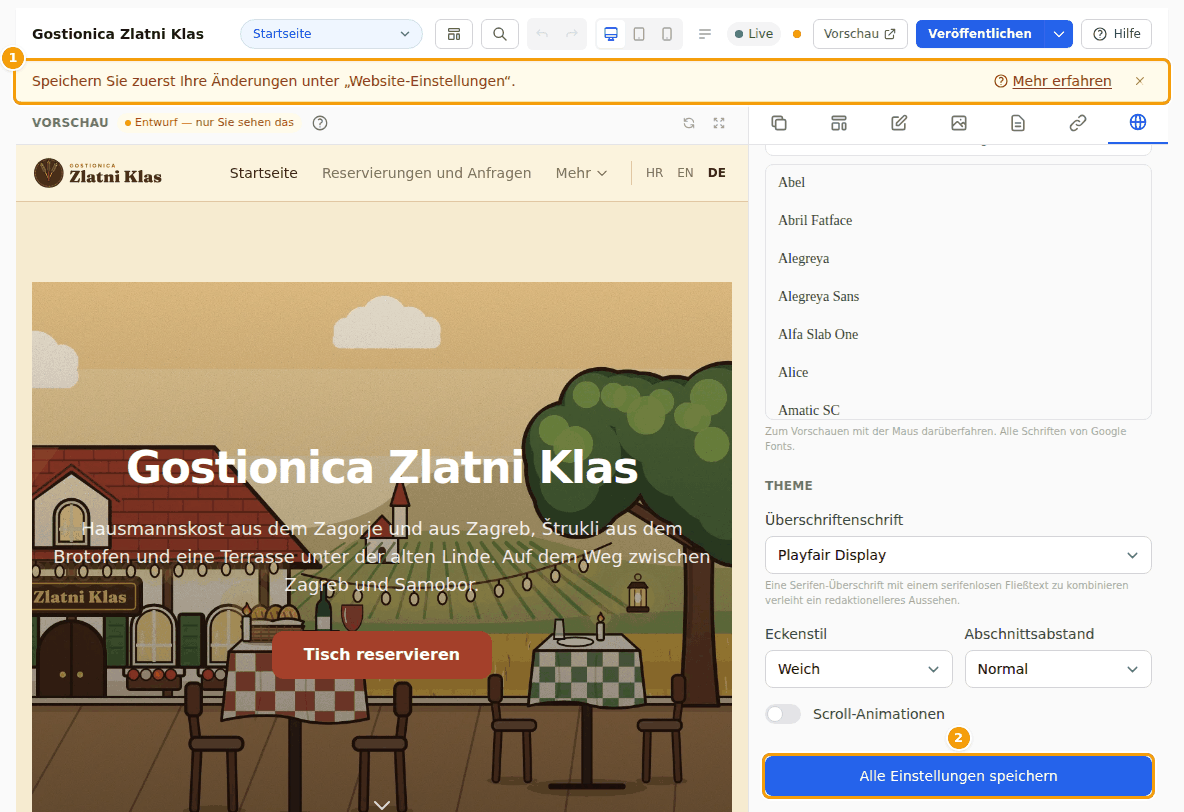
Task: Open the link icon panel tab
Action: (x=1078, y=123)
